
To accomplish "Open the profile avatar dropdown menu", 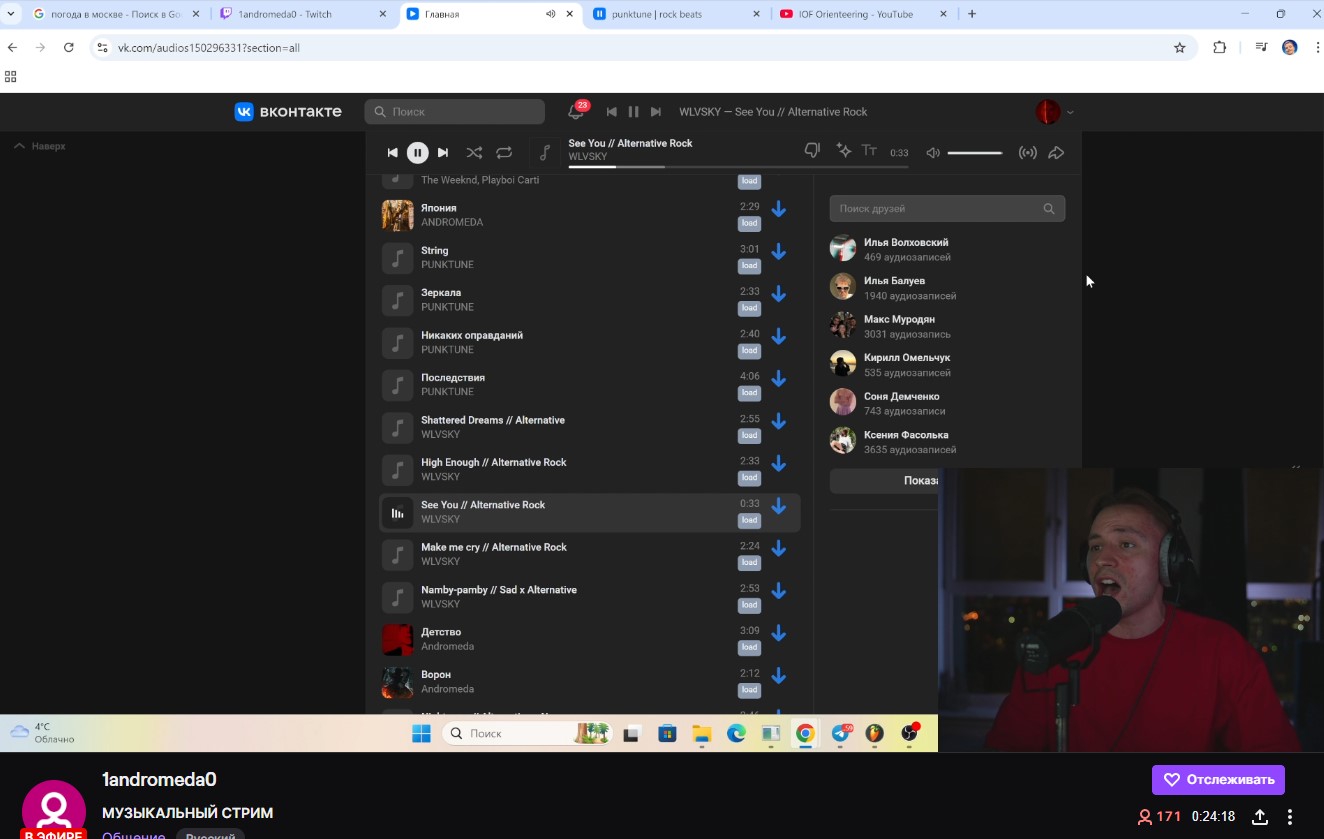I will 1055,112.
